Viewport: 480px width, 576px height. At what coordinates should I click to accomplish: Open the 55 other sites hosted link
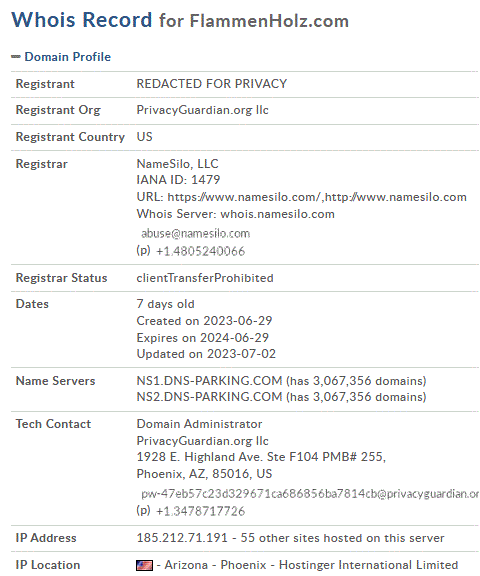pyautogui.click(x=342, y=538)
